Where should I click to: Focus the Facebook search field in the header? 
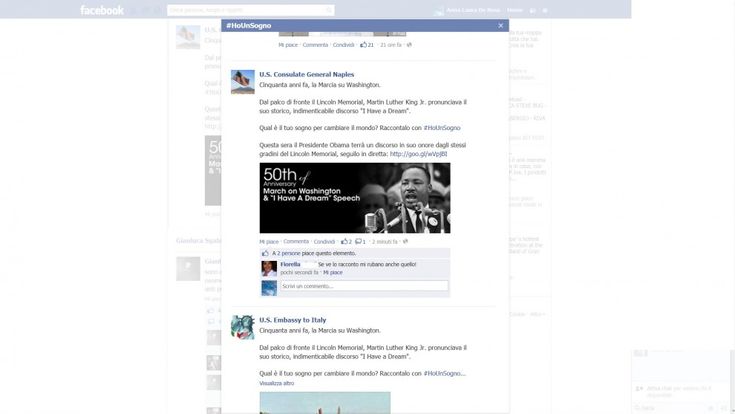250,10
